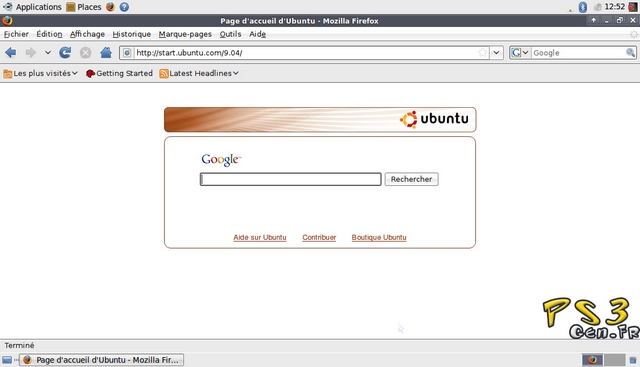Open the back/forward history dropdown arrow
640x367 pixels.
click(48, 53)
